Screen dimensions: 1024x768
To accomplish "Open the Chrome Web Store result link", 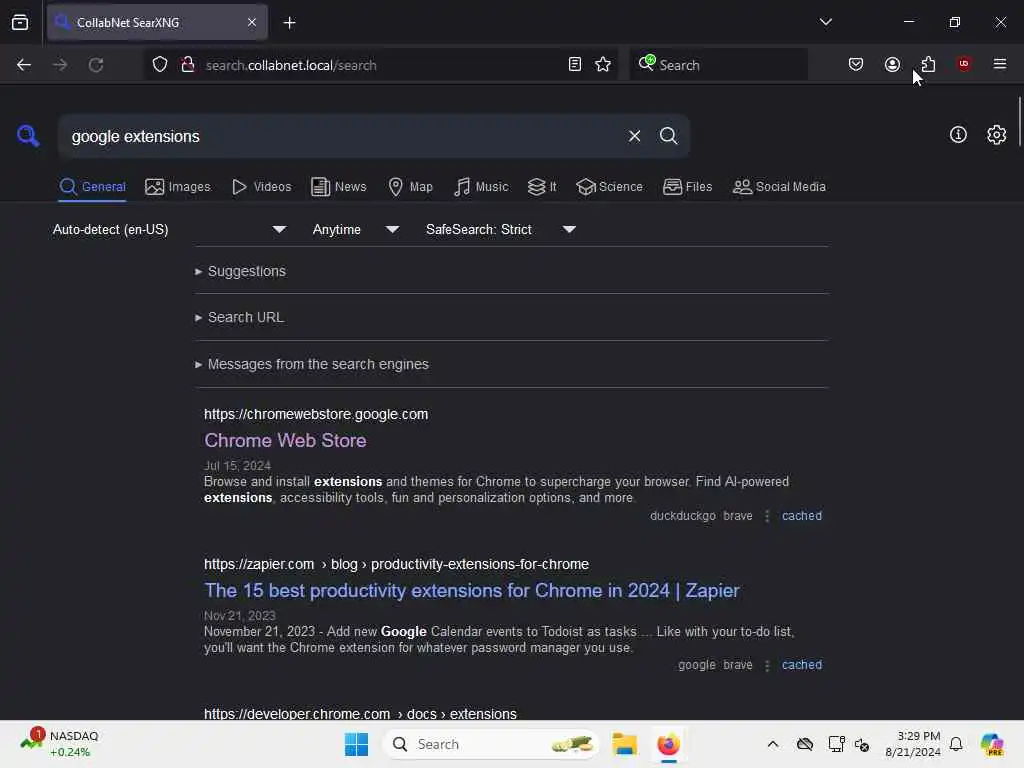I will (x=285, y=440).
